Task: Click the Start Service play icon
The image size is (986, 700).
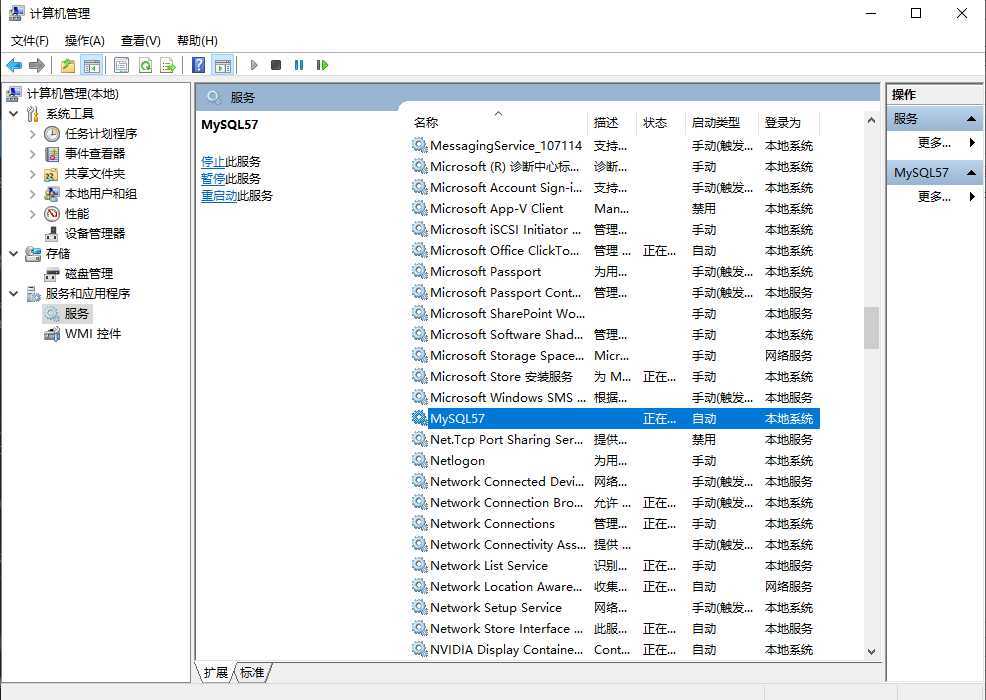Action: [x=254, y=65]
